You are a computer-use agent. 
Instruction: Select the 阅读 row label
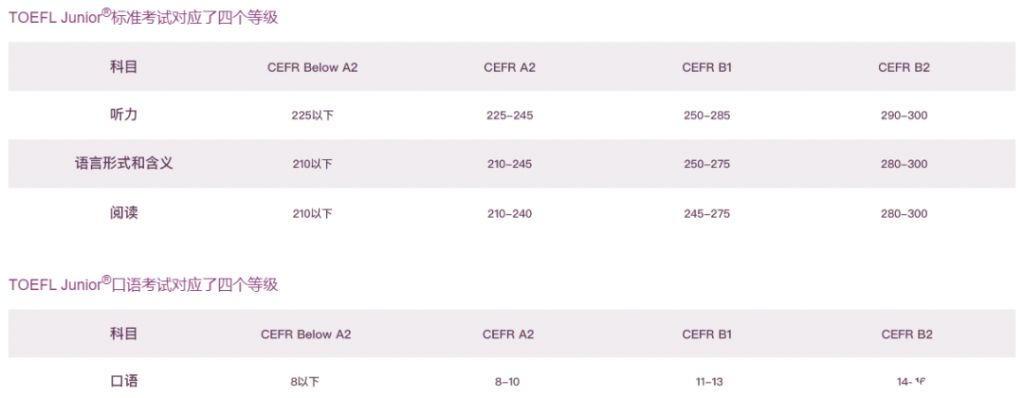pos(123,212)
